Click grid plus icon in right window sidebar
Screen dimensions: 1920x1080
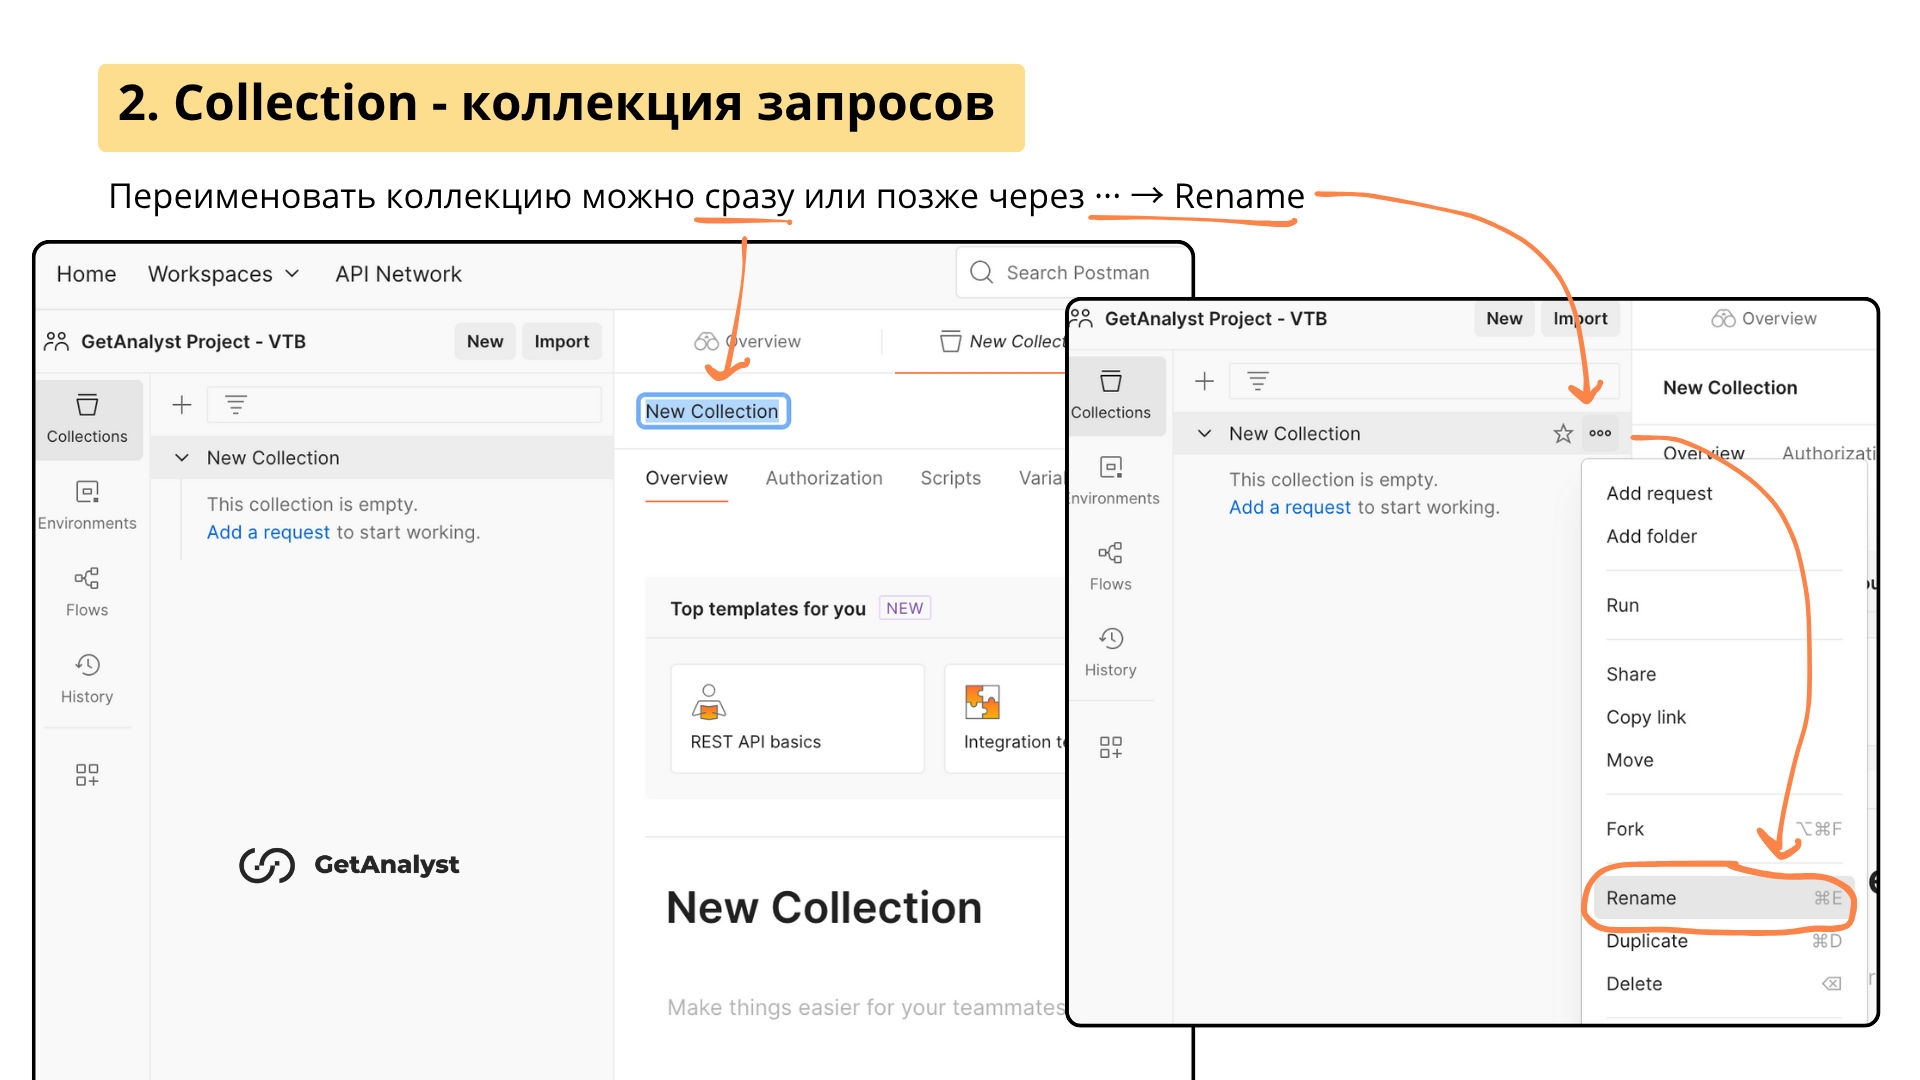click(1111, 747)
